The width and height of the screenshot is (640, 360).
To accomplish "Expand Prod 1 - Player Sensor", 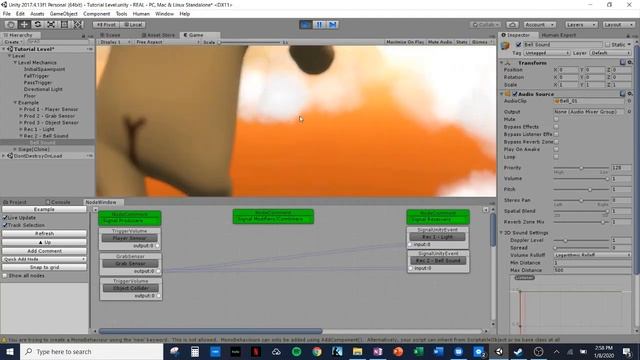I will click(21, 109).
